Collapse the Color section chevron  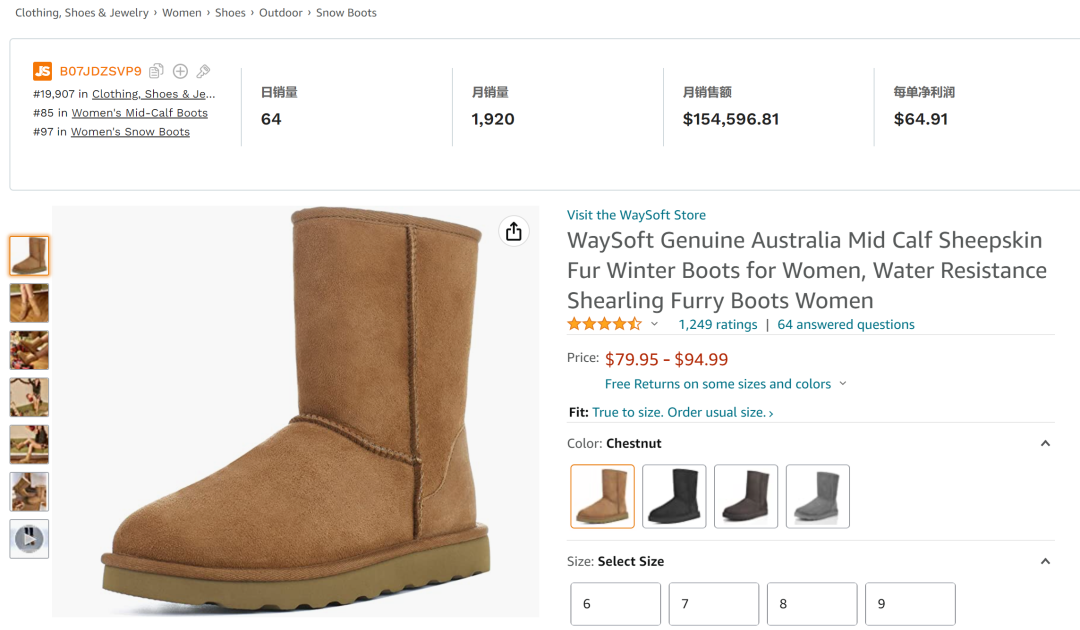[x=1045, y=444]
